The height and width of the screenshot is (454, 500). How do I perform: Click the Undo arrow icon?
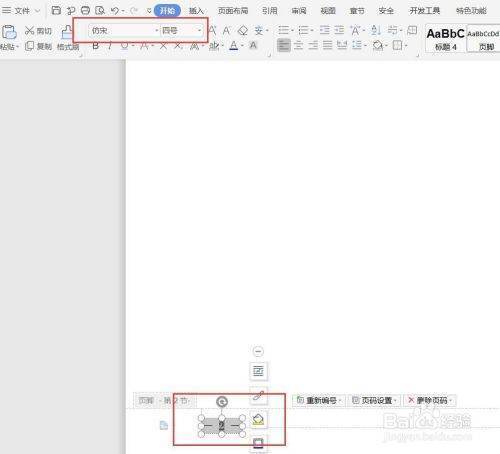[115, 11]
